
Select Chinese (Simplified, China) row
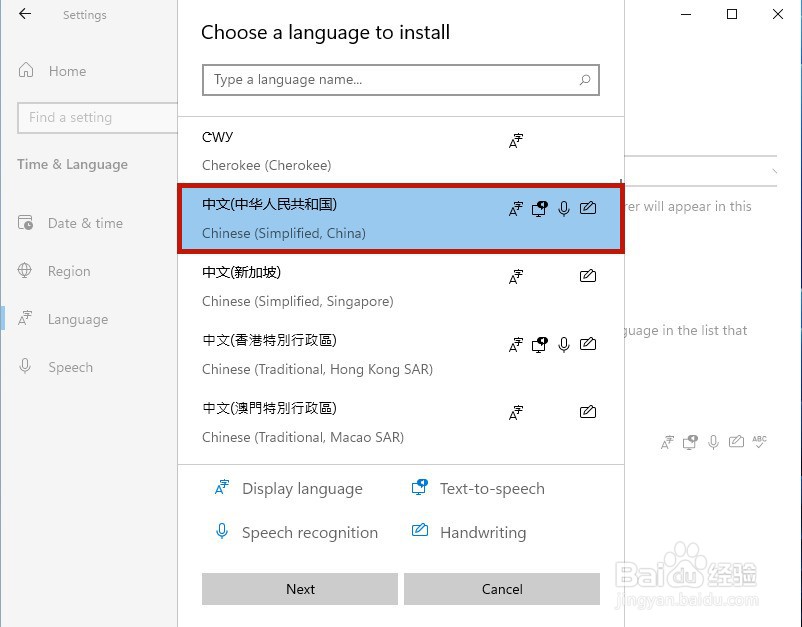(x=400, y=218)
